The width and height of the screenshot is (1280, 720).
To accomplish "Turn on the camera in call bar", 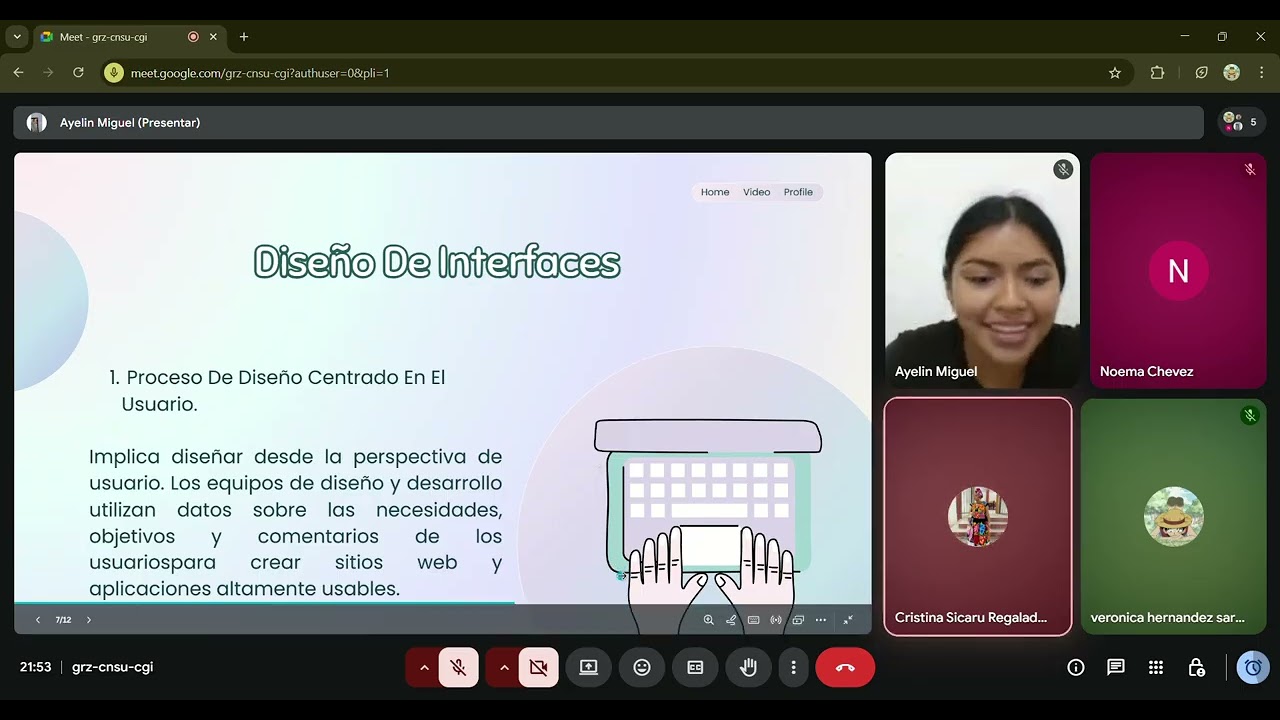I will point(539,667).
